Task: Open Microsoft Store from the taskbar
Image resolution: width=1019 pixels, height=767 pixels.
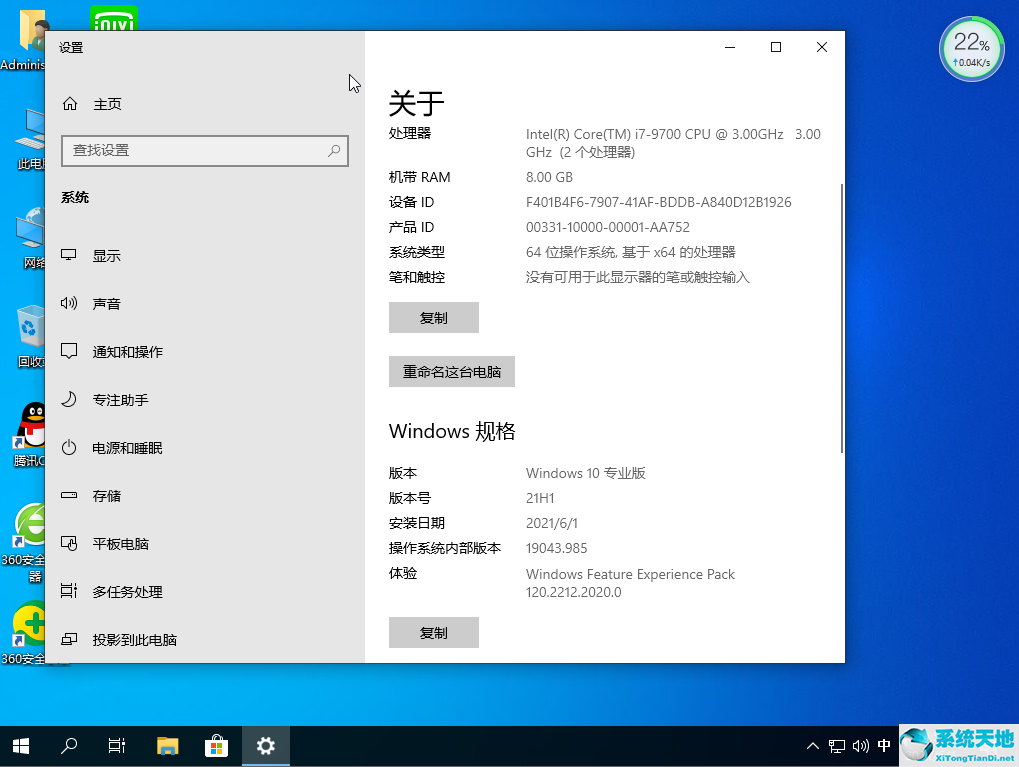Action: tap(216, 746)
